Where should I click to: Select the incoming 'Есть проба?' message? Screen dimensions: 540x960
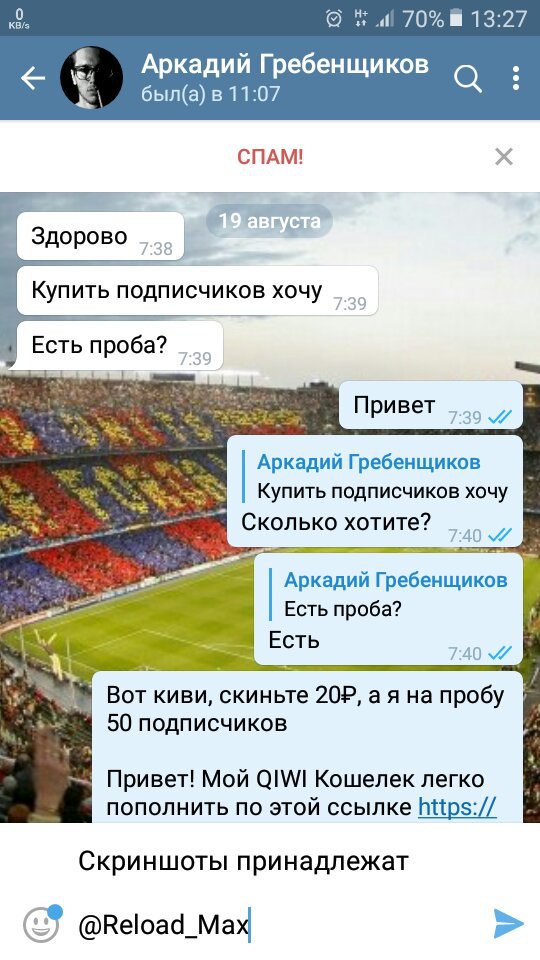(x=119, y=347)
